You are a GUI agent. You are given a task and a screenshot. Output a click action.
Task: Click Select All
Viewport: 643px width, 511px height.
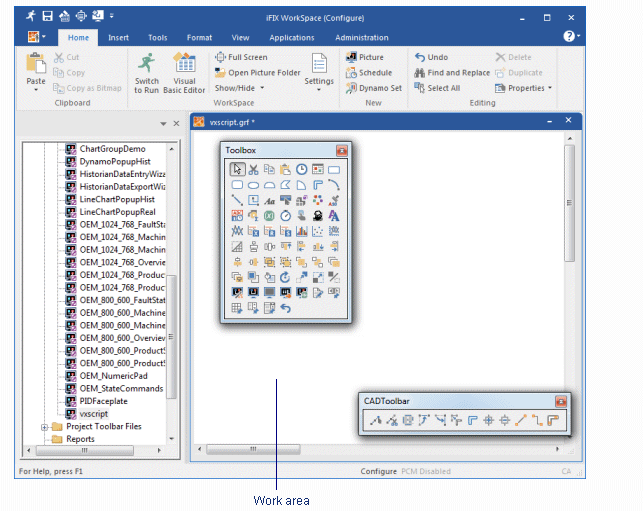(x=437, y=88)
